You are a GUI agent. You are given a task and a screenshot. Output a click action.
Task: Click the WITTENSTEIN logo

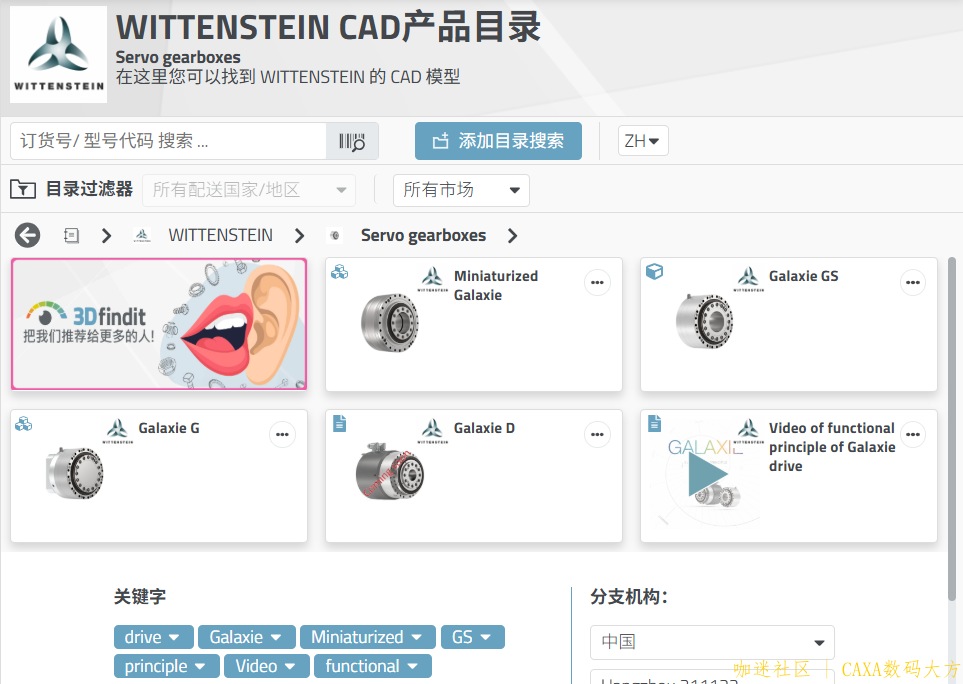click(x=58, y=55)
